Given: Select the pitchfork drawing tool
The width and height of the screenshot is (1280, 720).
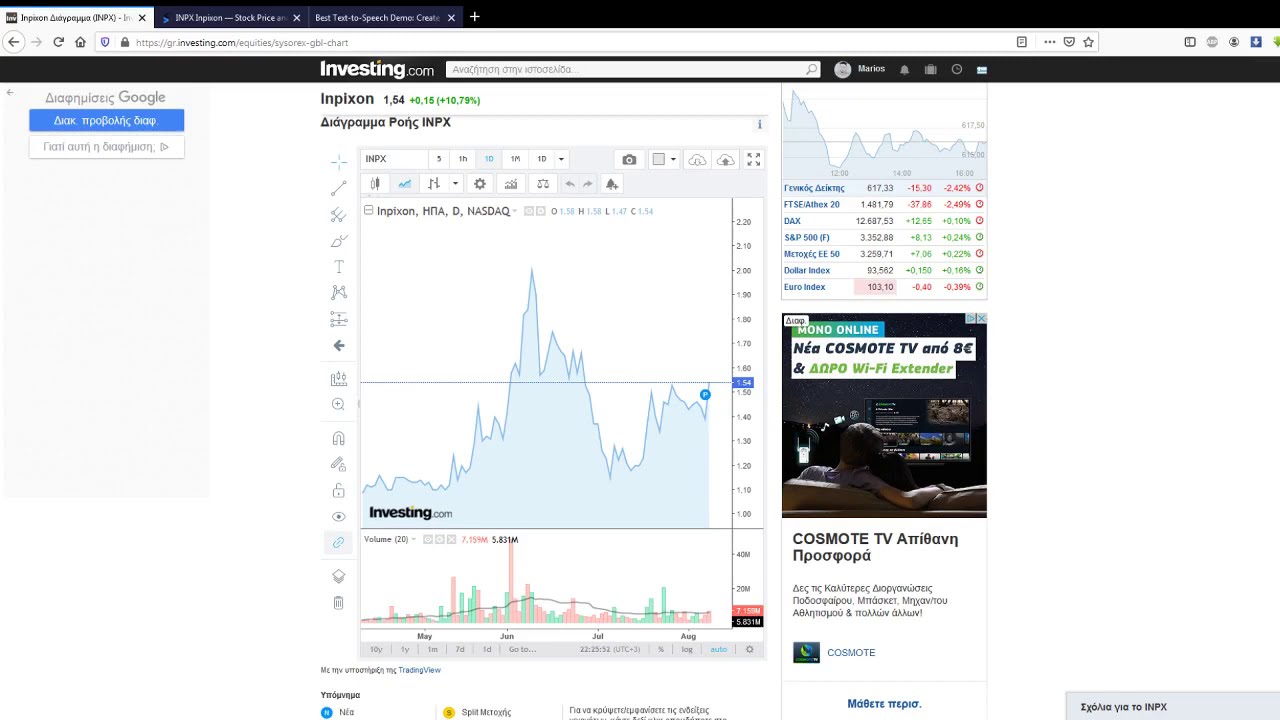Looking at the screenshot, I should [339, 214].
